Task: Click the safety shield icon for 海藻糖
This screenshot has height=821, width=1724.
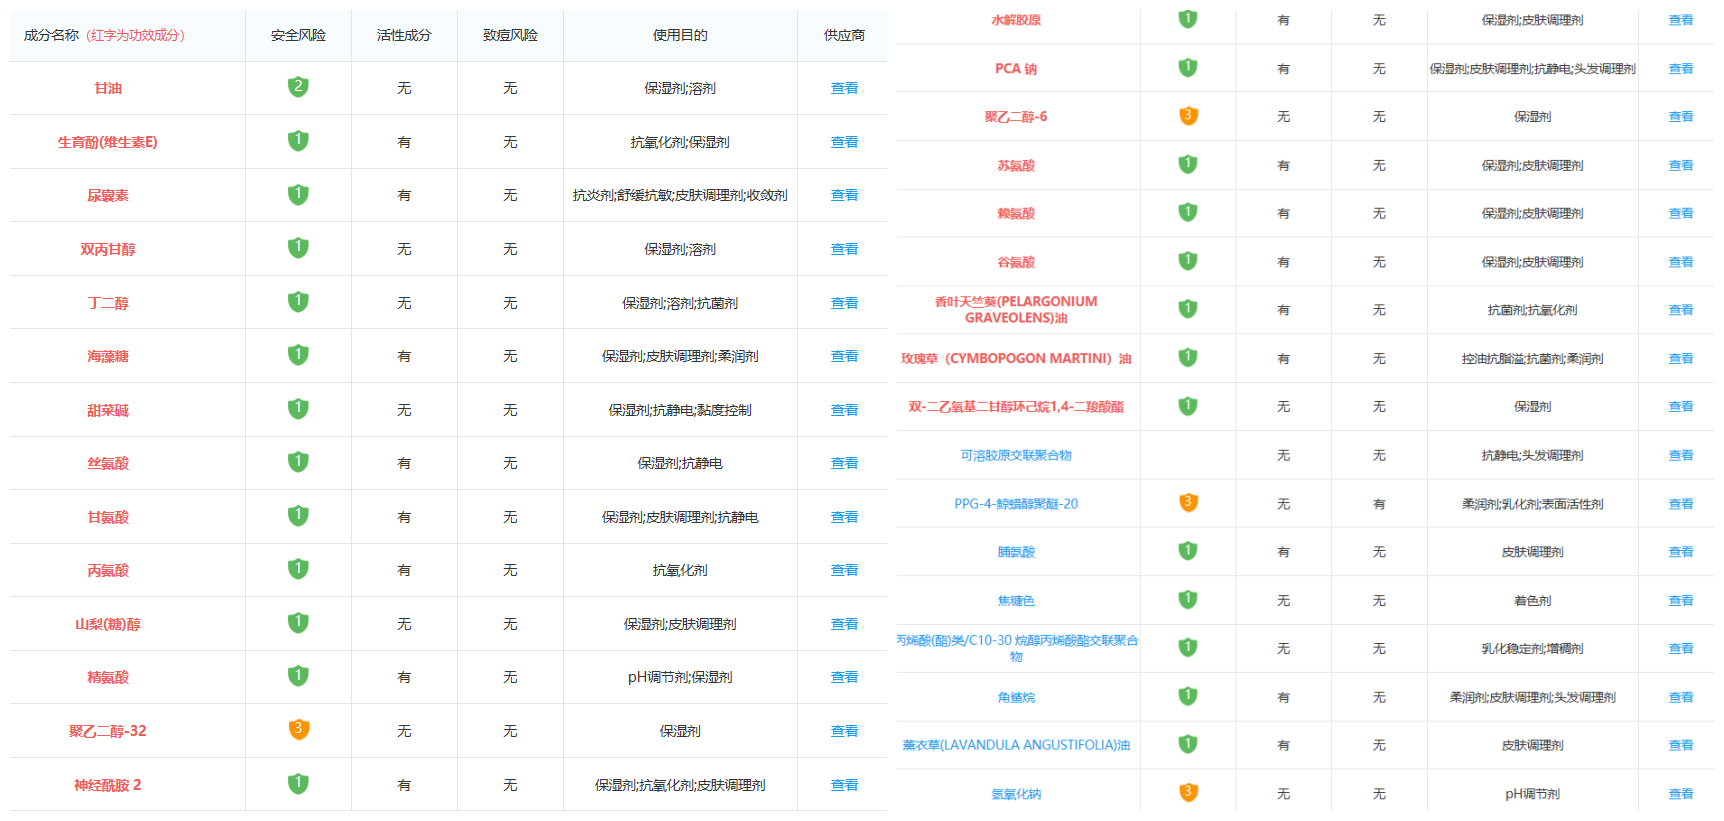Action: (298, 355)
